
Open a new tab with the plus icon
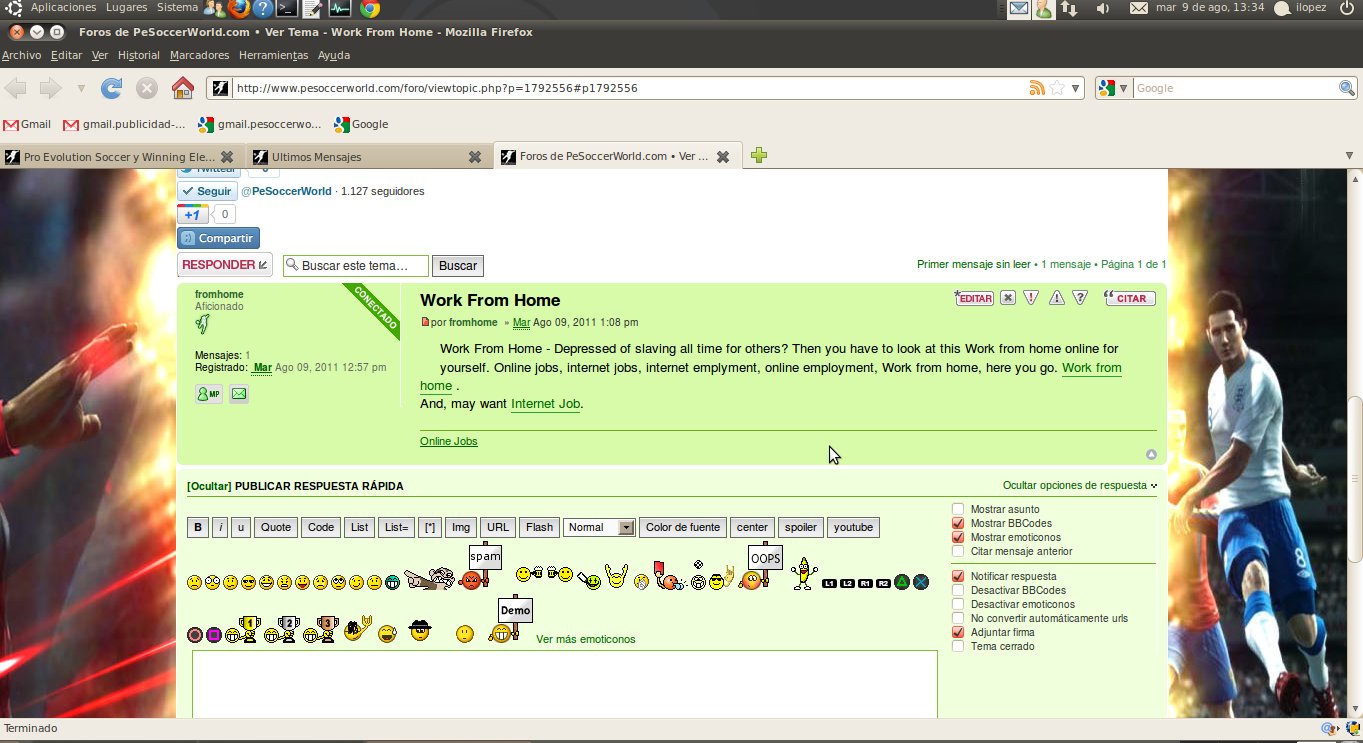click(x=759, y=155)
